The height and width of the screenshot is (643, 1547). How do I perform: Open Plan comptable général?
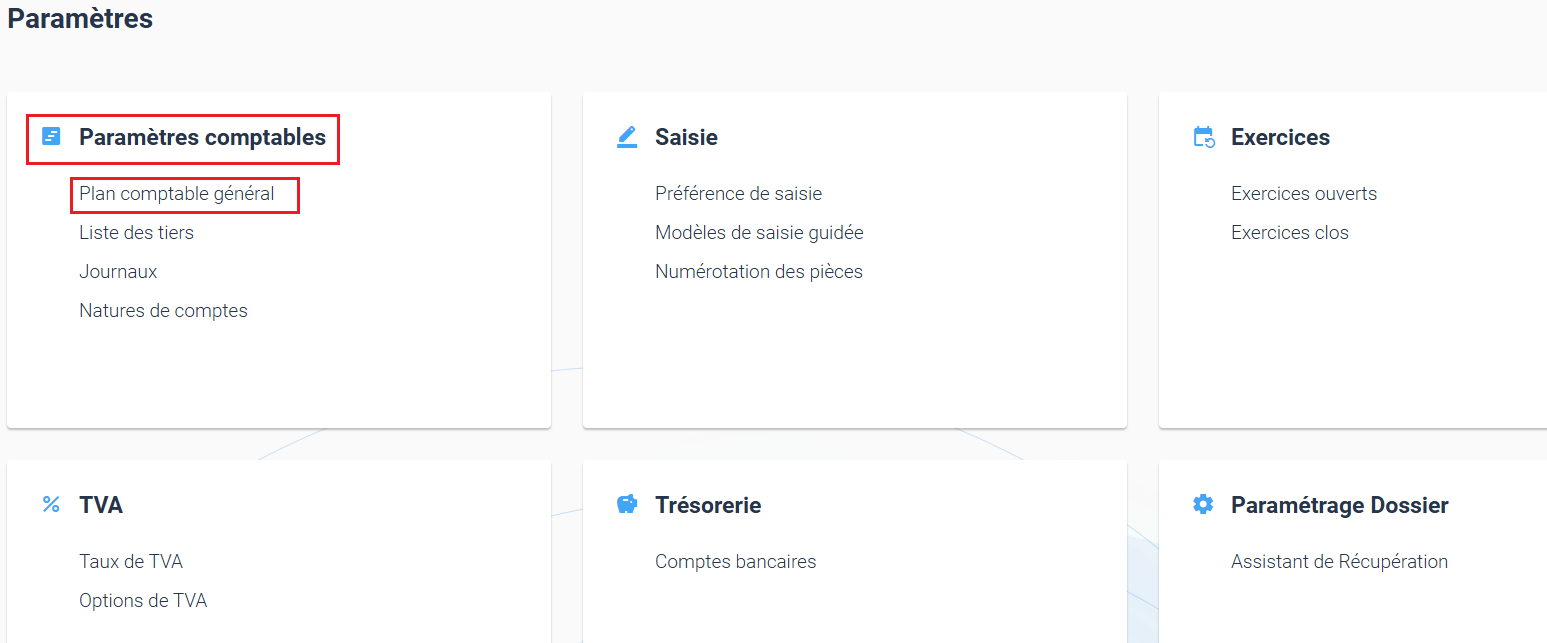(177, 194)
